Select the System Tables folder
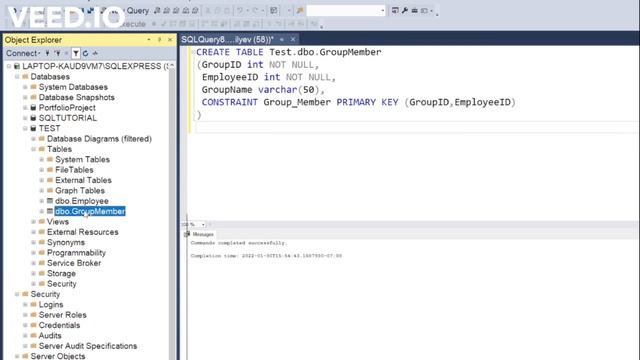The image size is (640, 360). click(82, 160)
